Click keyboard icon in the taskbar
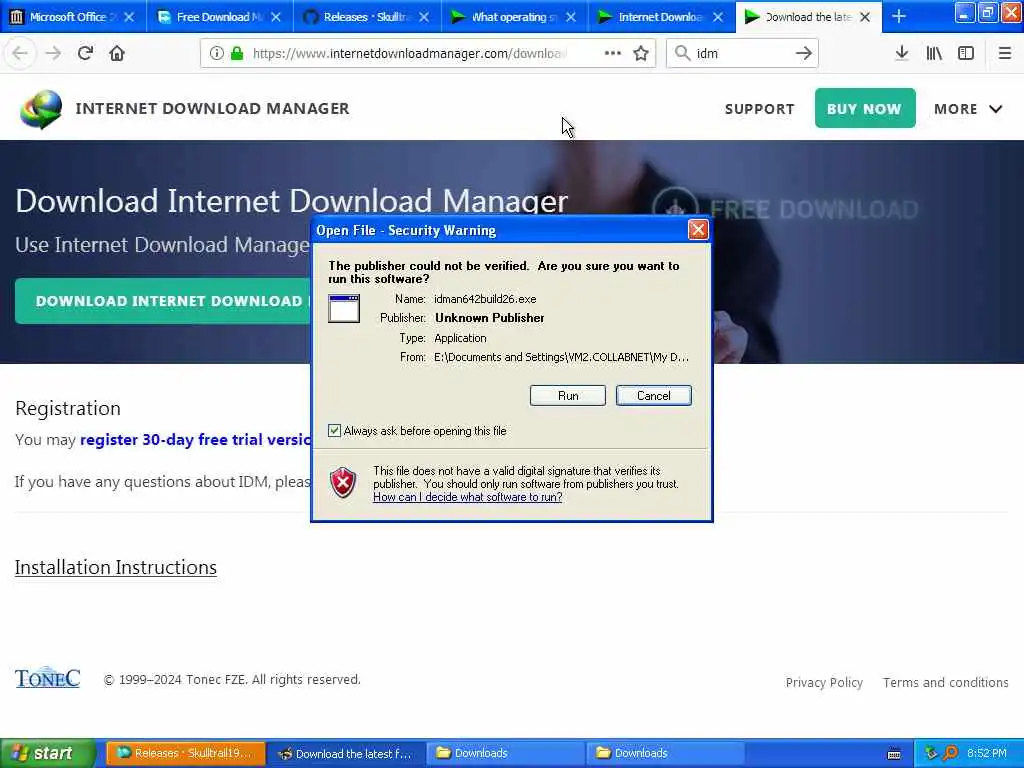 point(894,754)
